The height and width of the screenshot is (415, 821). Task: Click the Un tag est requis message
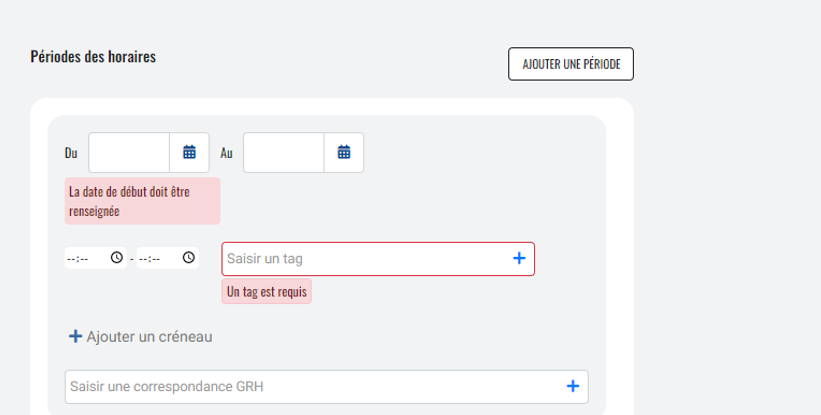[267, 292]
